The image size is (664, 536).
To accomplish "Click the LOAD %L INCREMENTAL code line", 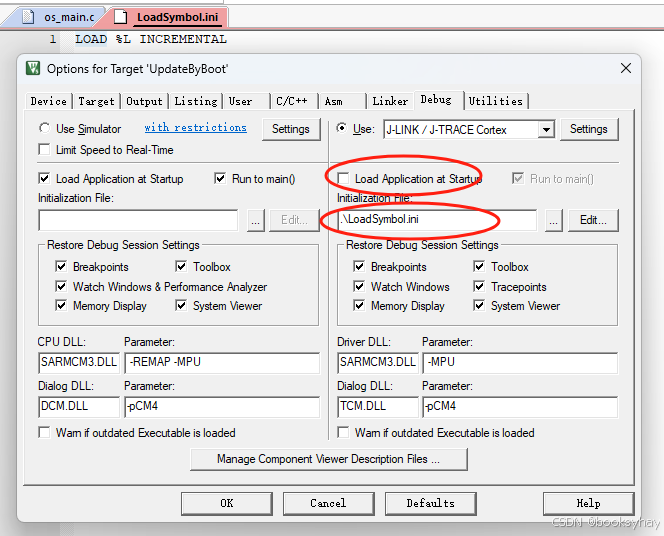I will pos(151,39).
